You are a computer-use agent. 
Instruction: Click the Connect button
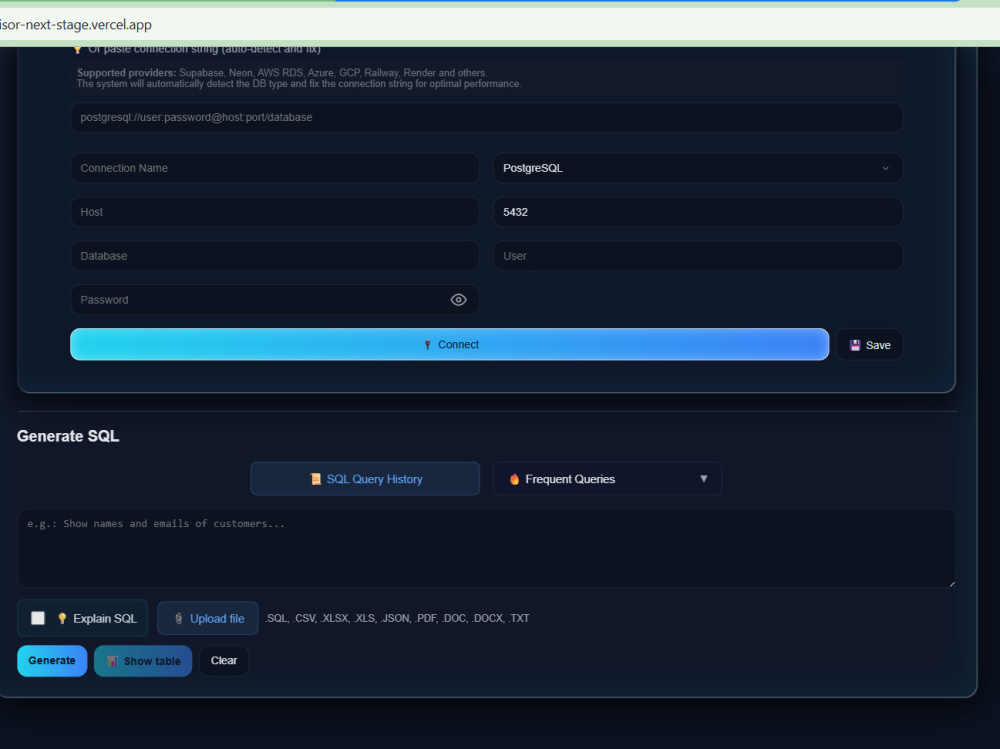tap(450, 345)
